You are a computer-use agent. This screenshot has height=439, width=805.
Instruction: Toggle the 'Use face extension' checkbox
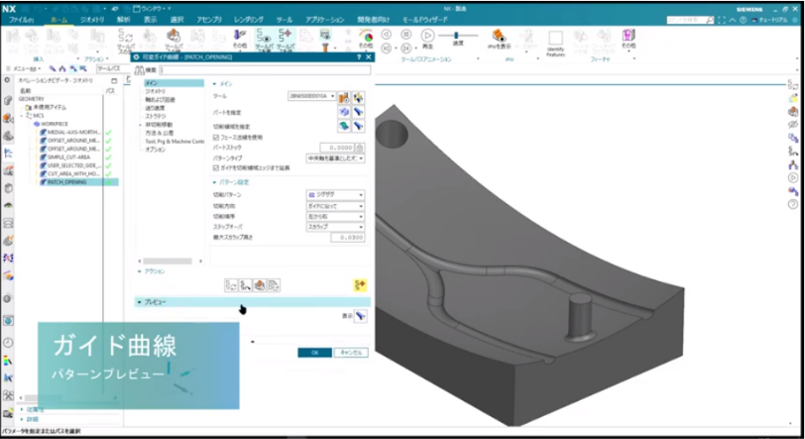point(216,138)
